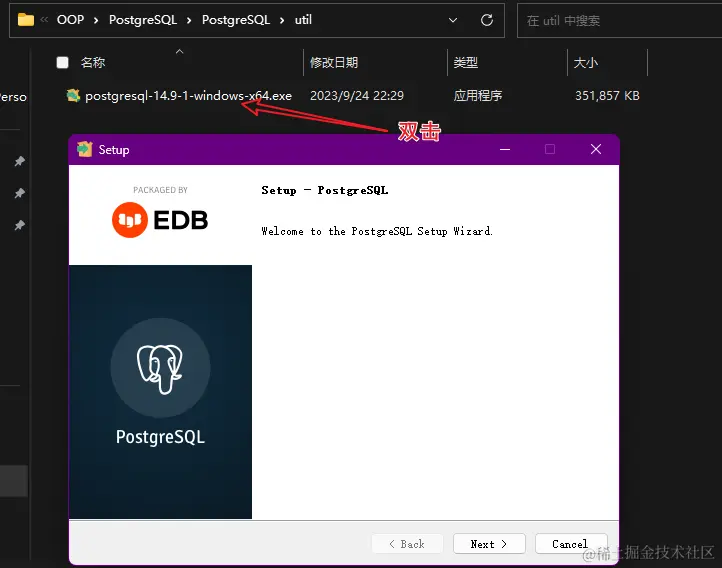The image size is (722, 568).
Task: Click the sort arrow above 名称 column
Action: pyautogui.click(x=180, y=52)
